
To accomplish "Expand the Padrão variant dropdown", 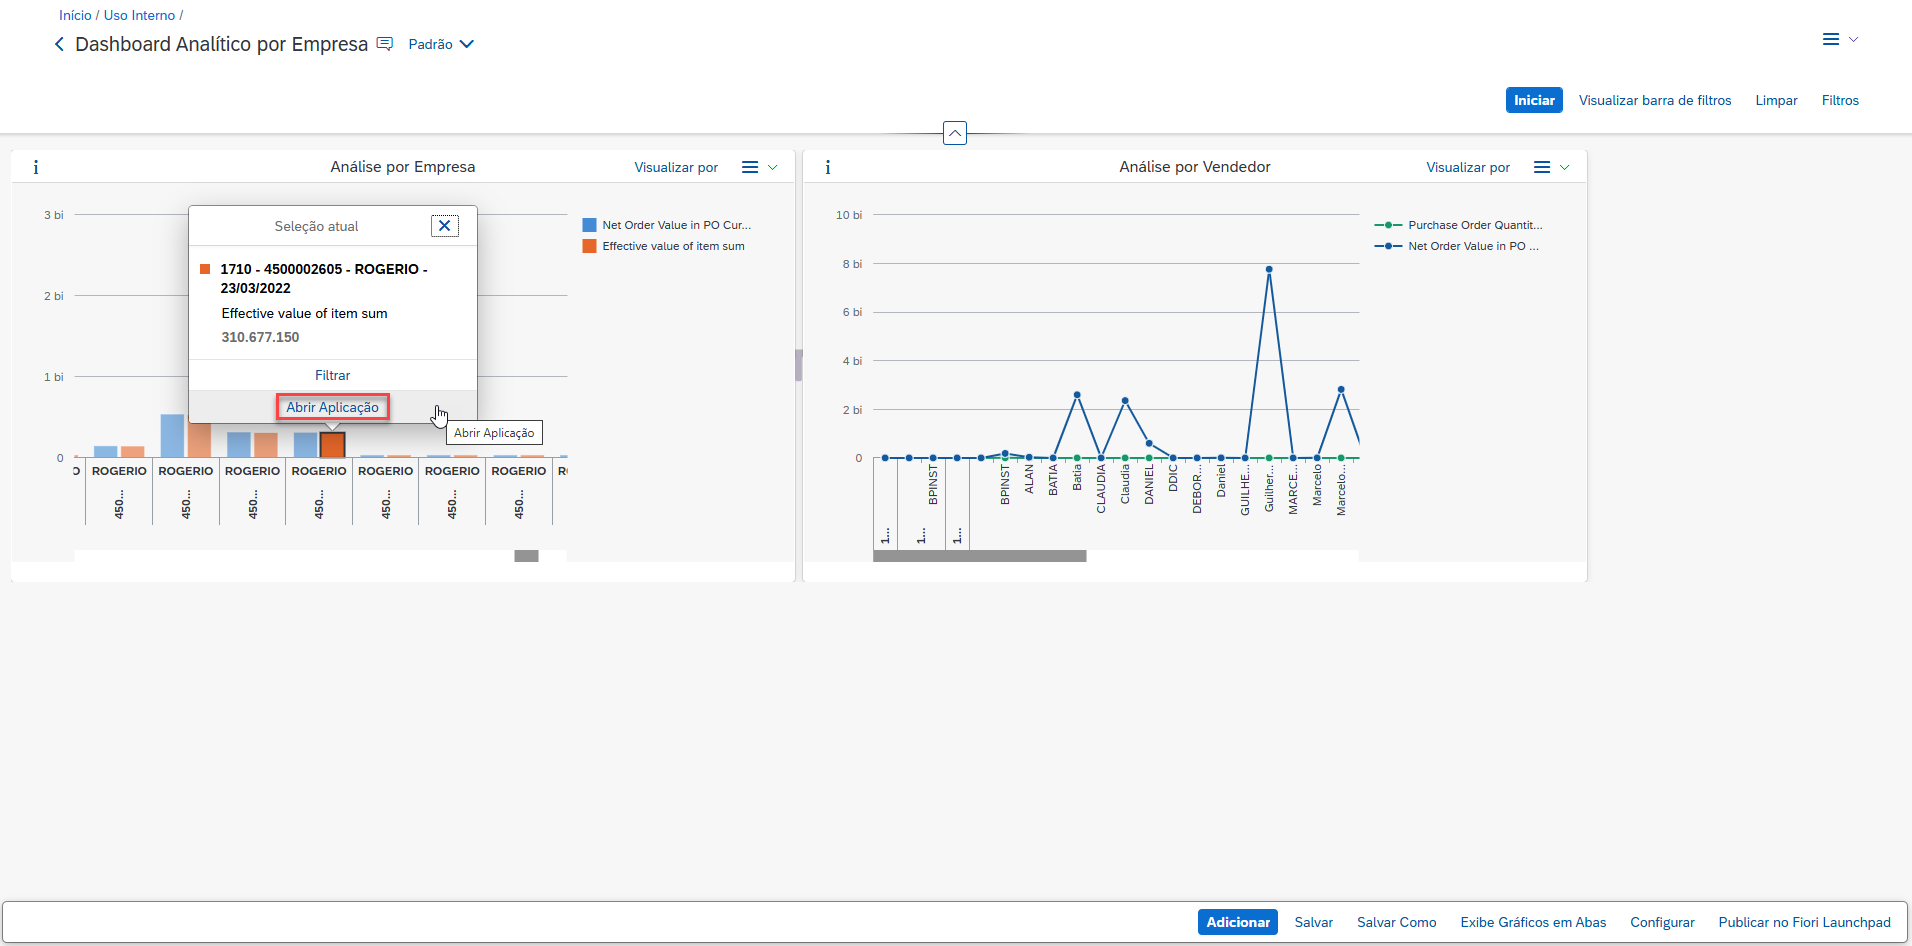I will click(441, 44).
